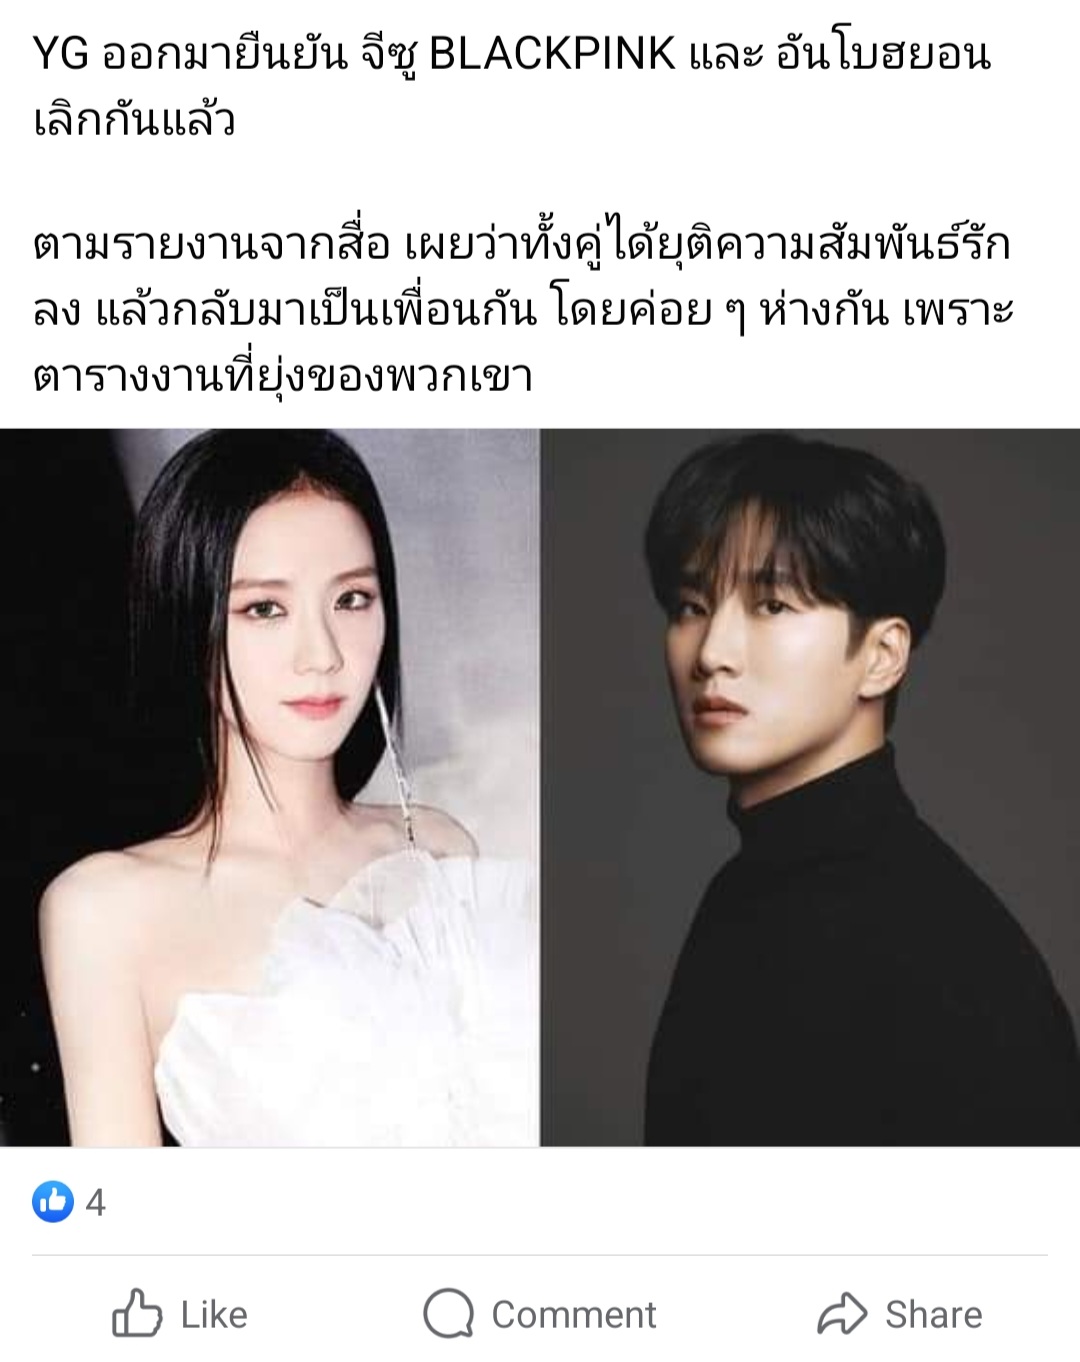Click the post headline starting with YG

[x=512, y=86]
